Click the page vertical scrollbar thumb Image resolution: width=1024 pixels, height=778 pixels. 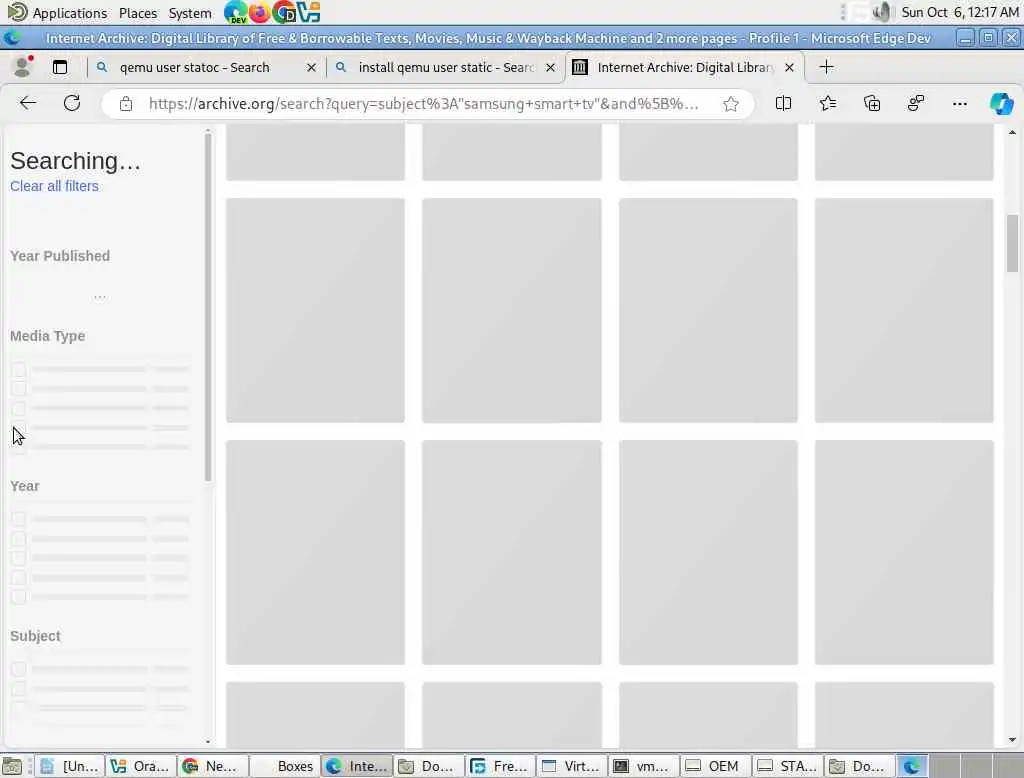(x=1012, y=242)
